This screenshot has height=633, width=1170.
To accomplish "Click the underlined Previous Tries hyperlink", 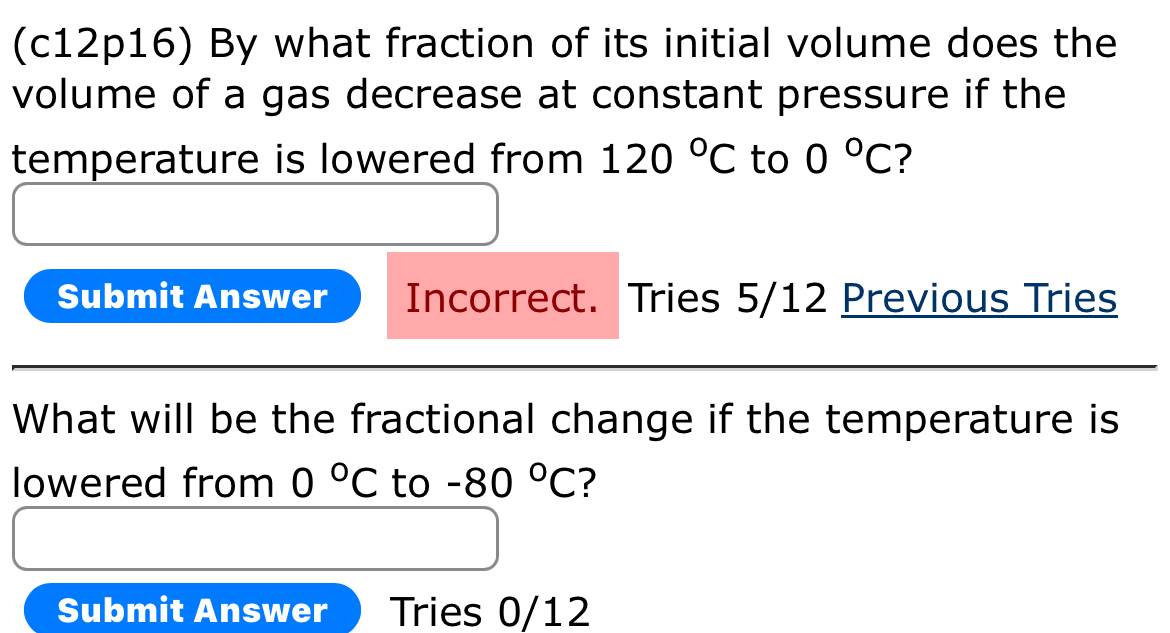I will (x=979, y=297).
